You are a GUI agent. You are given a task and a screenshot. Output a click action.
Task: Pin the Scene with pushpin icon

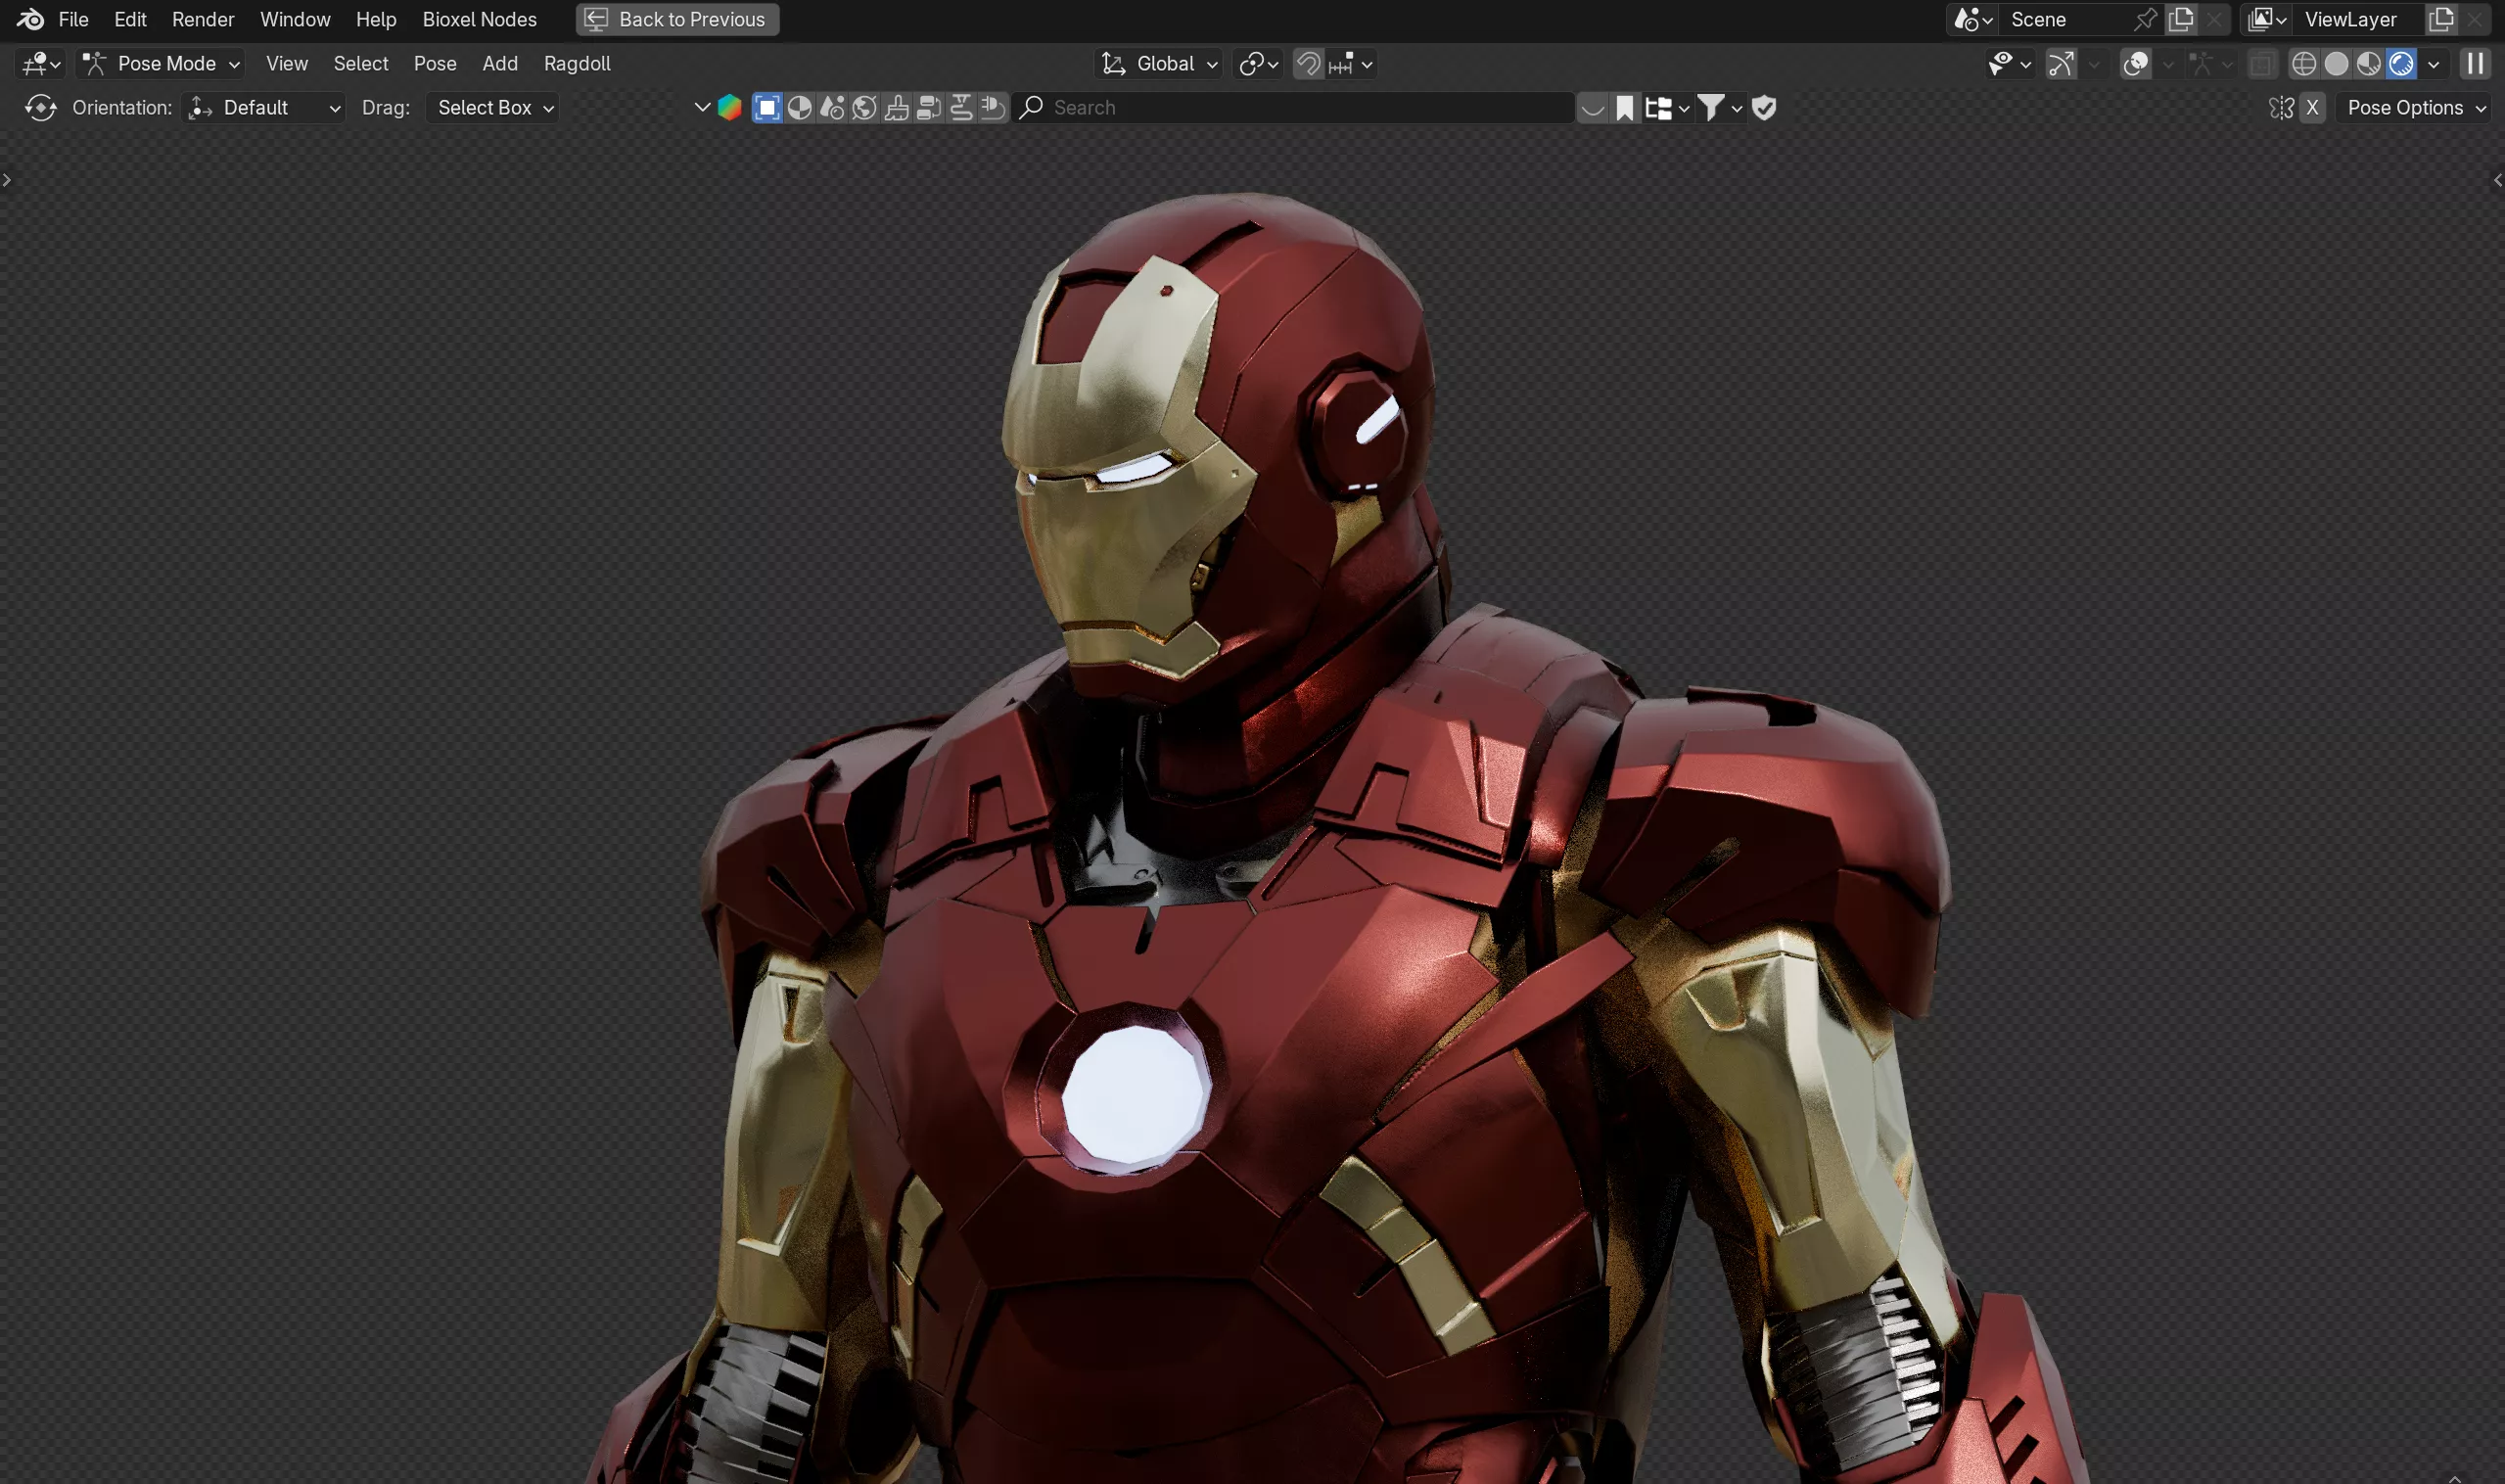coord(2145,19)
